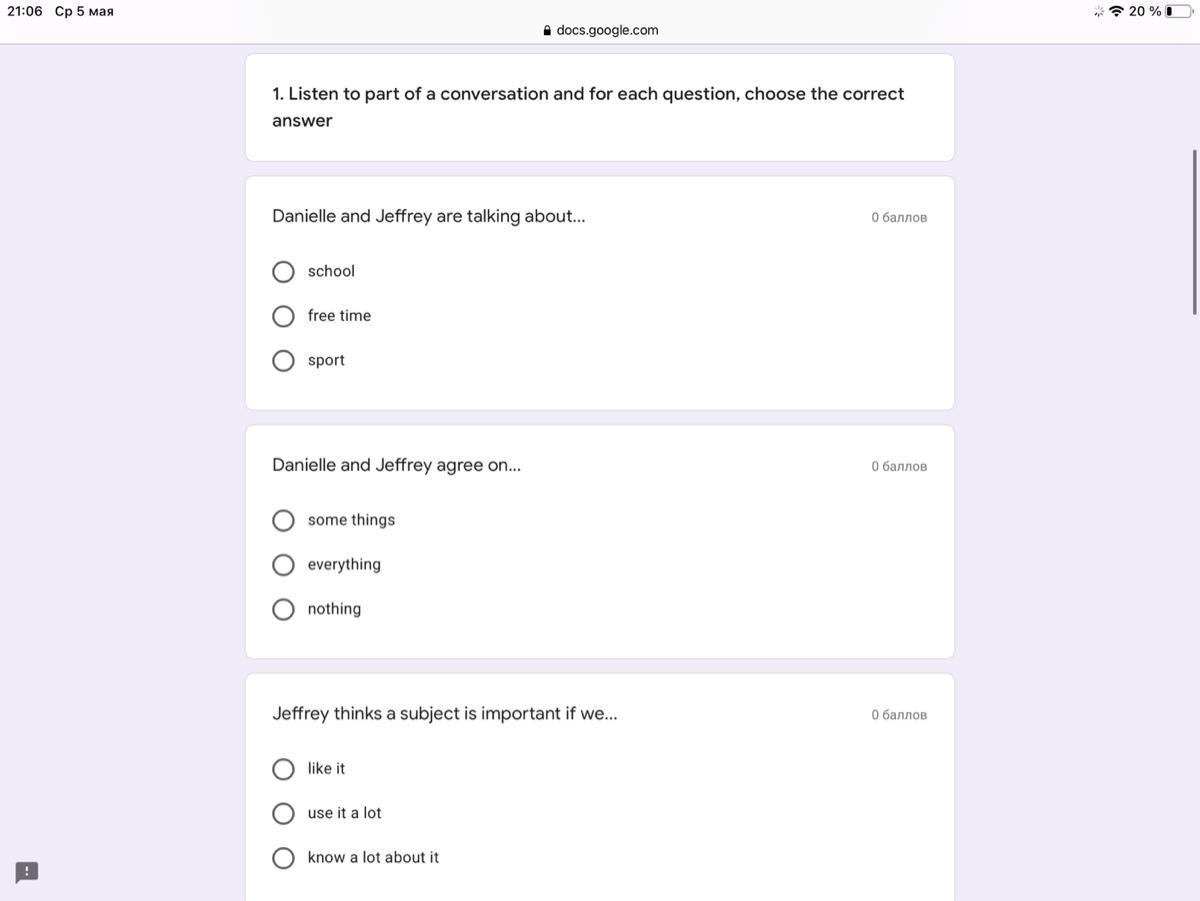Tap the battery indicator icon
The image size is (1200, 901).
coord(1179,11)
